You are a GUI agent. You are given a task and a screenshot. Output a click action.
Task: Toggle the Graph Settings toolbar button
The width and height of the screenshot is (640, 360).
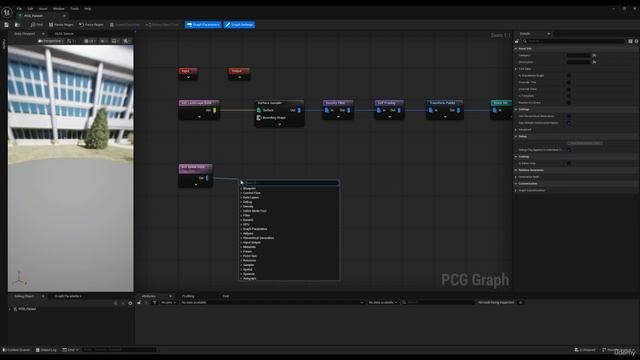(x=239, y=25)
